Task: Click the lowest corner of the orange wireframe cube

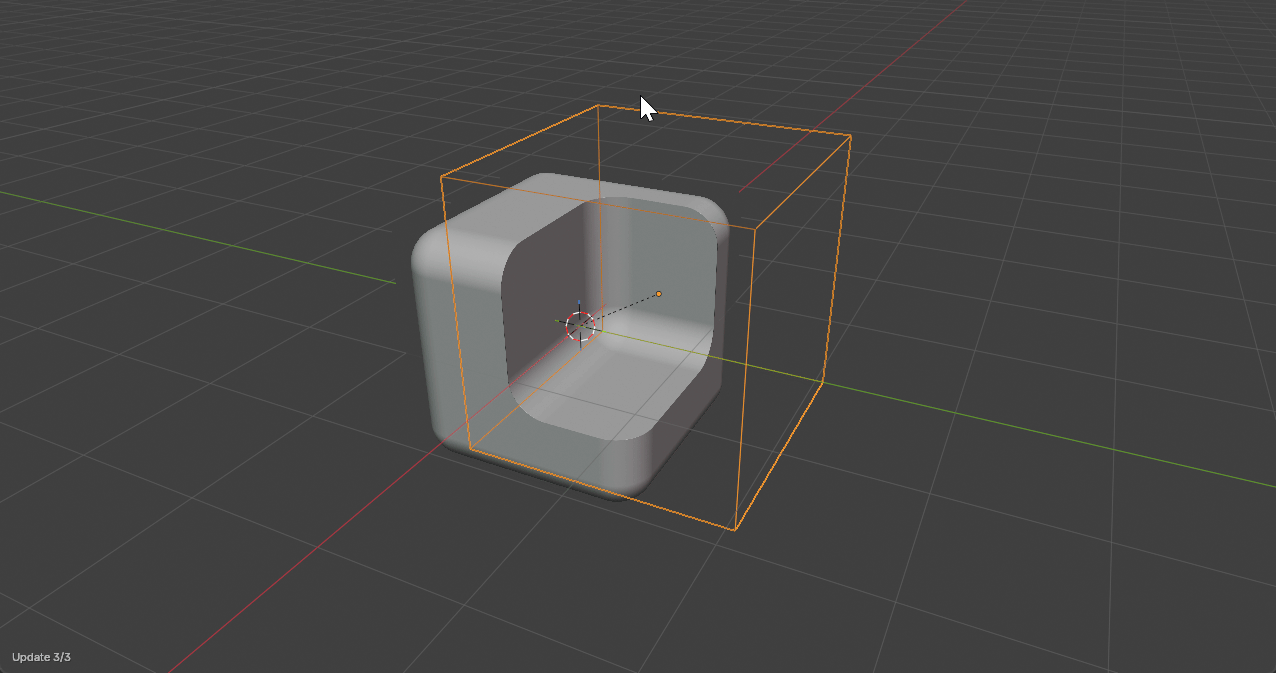Action: tap(736, 530)
